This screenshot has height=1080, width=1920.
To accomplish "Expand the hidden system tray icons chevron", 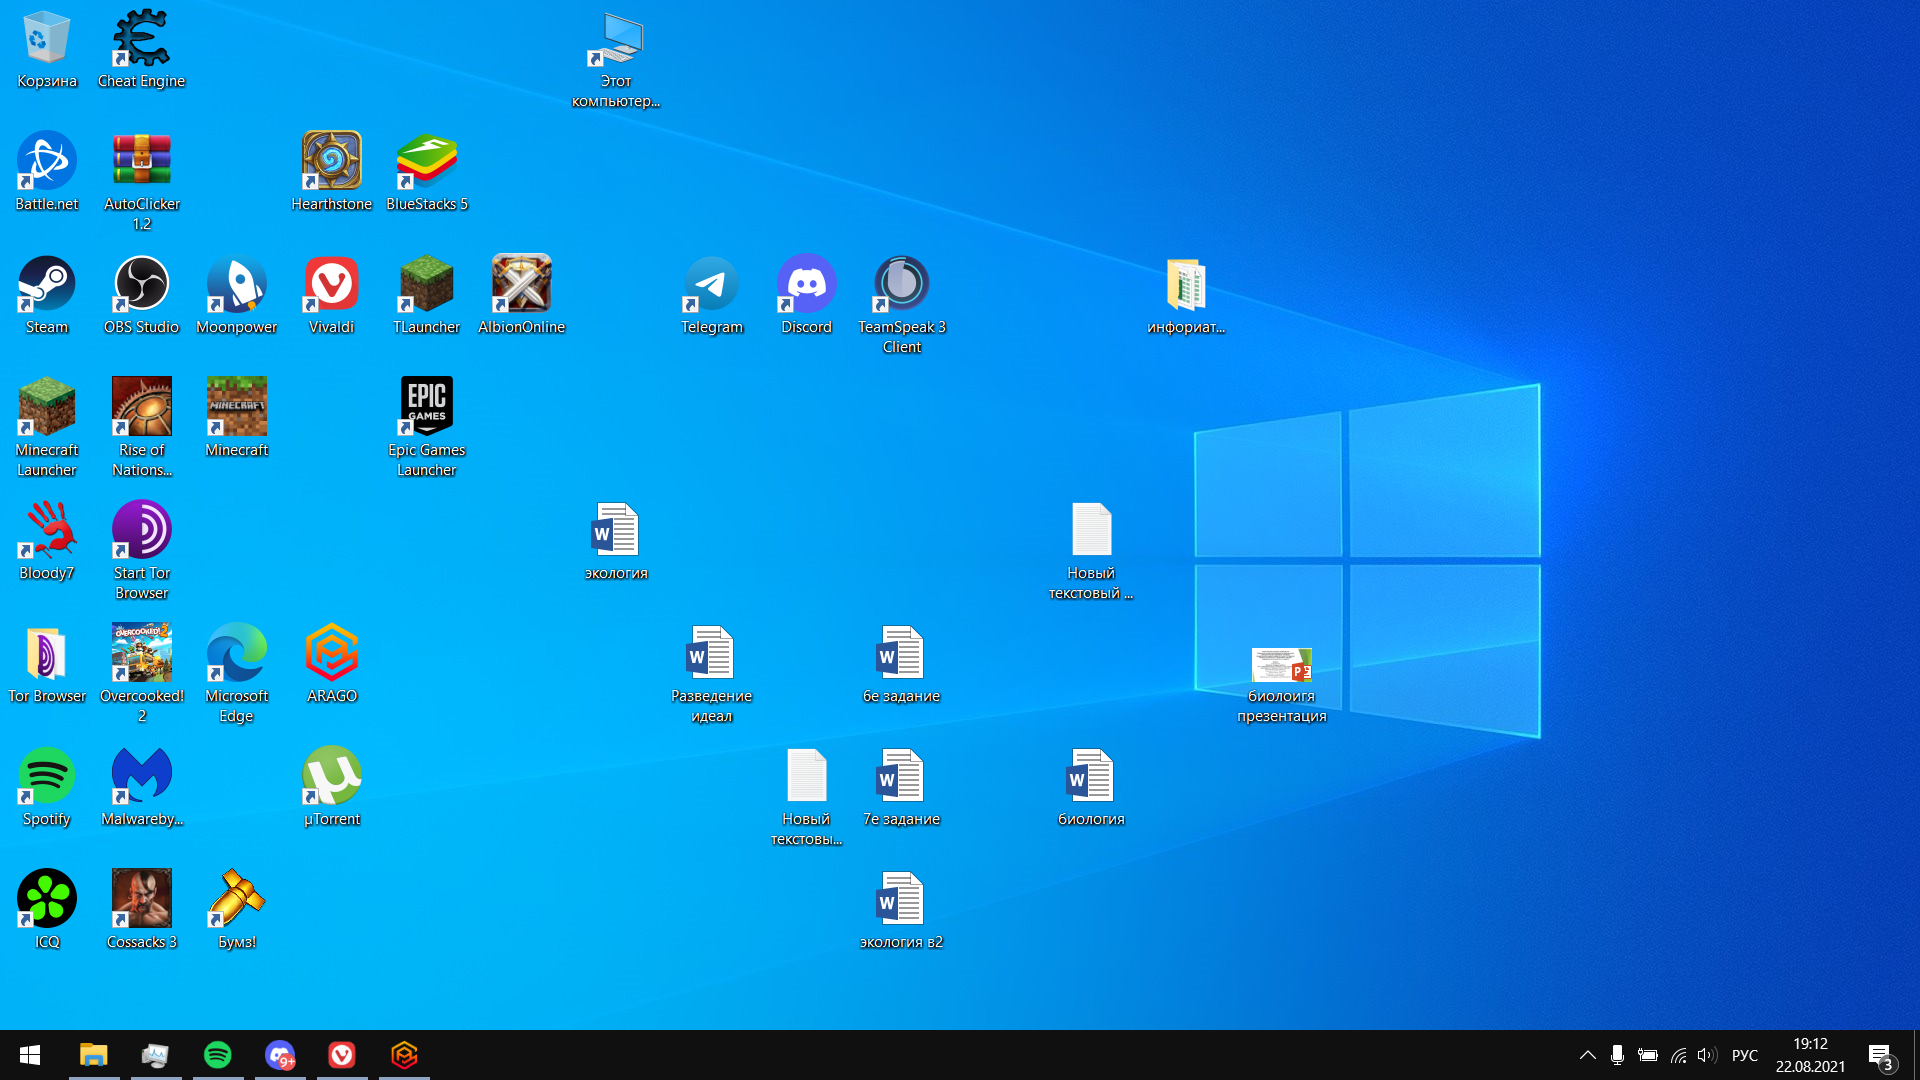I will (x=1587, y=1055).
